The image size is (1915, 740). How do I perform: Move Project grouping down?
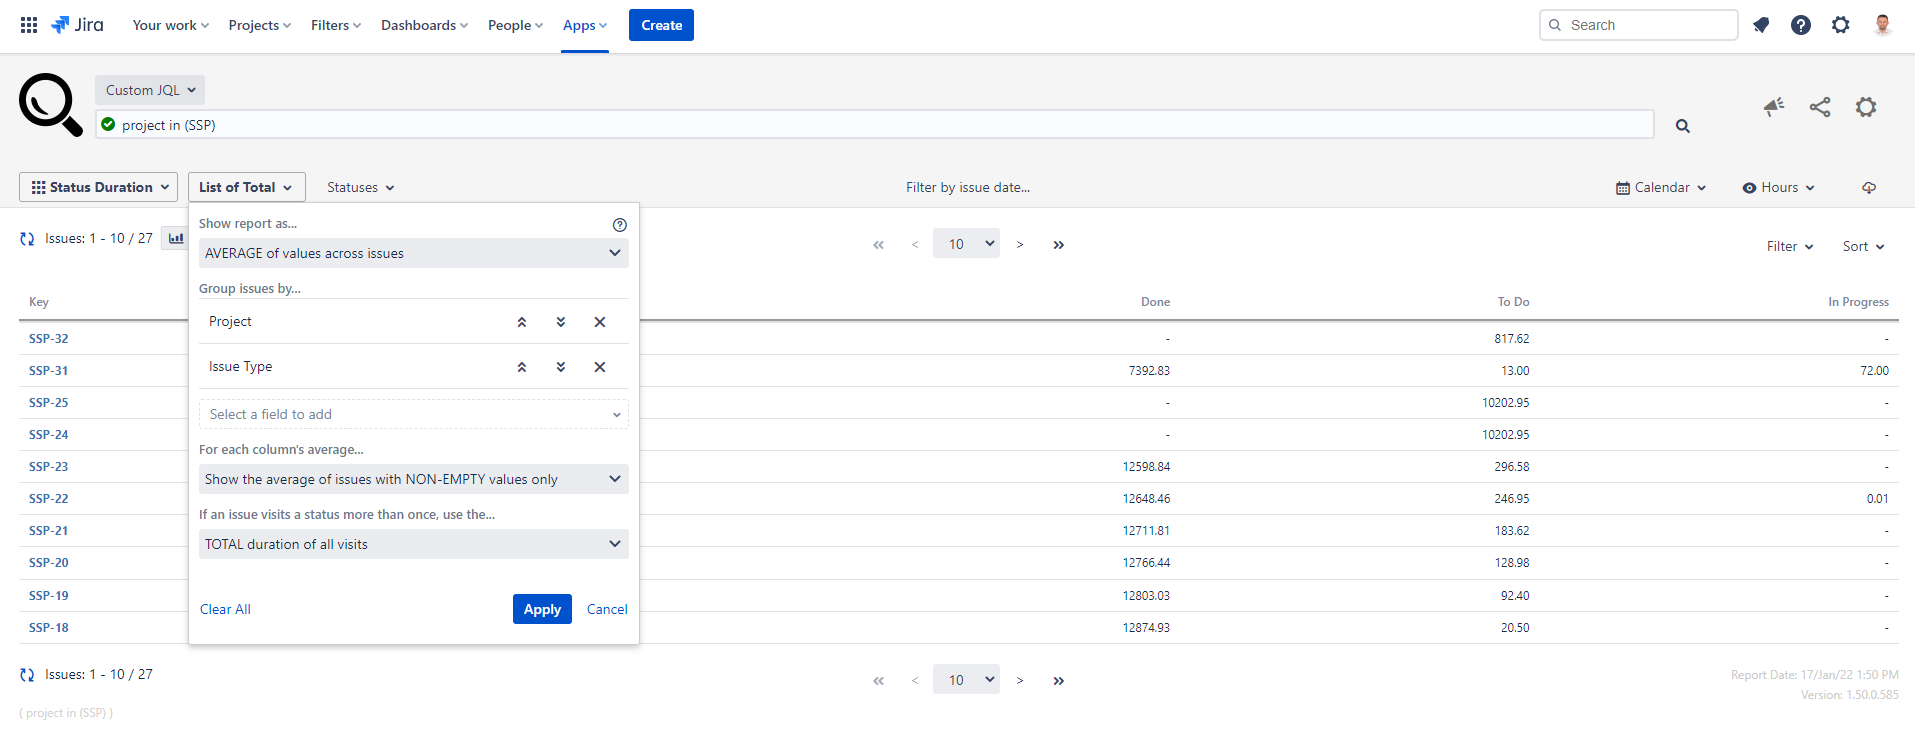[560, 322]
